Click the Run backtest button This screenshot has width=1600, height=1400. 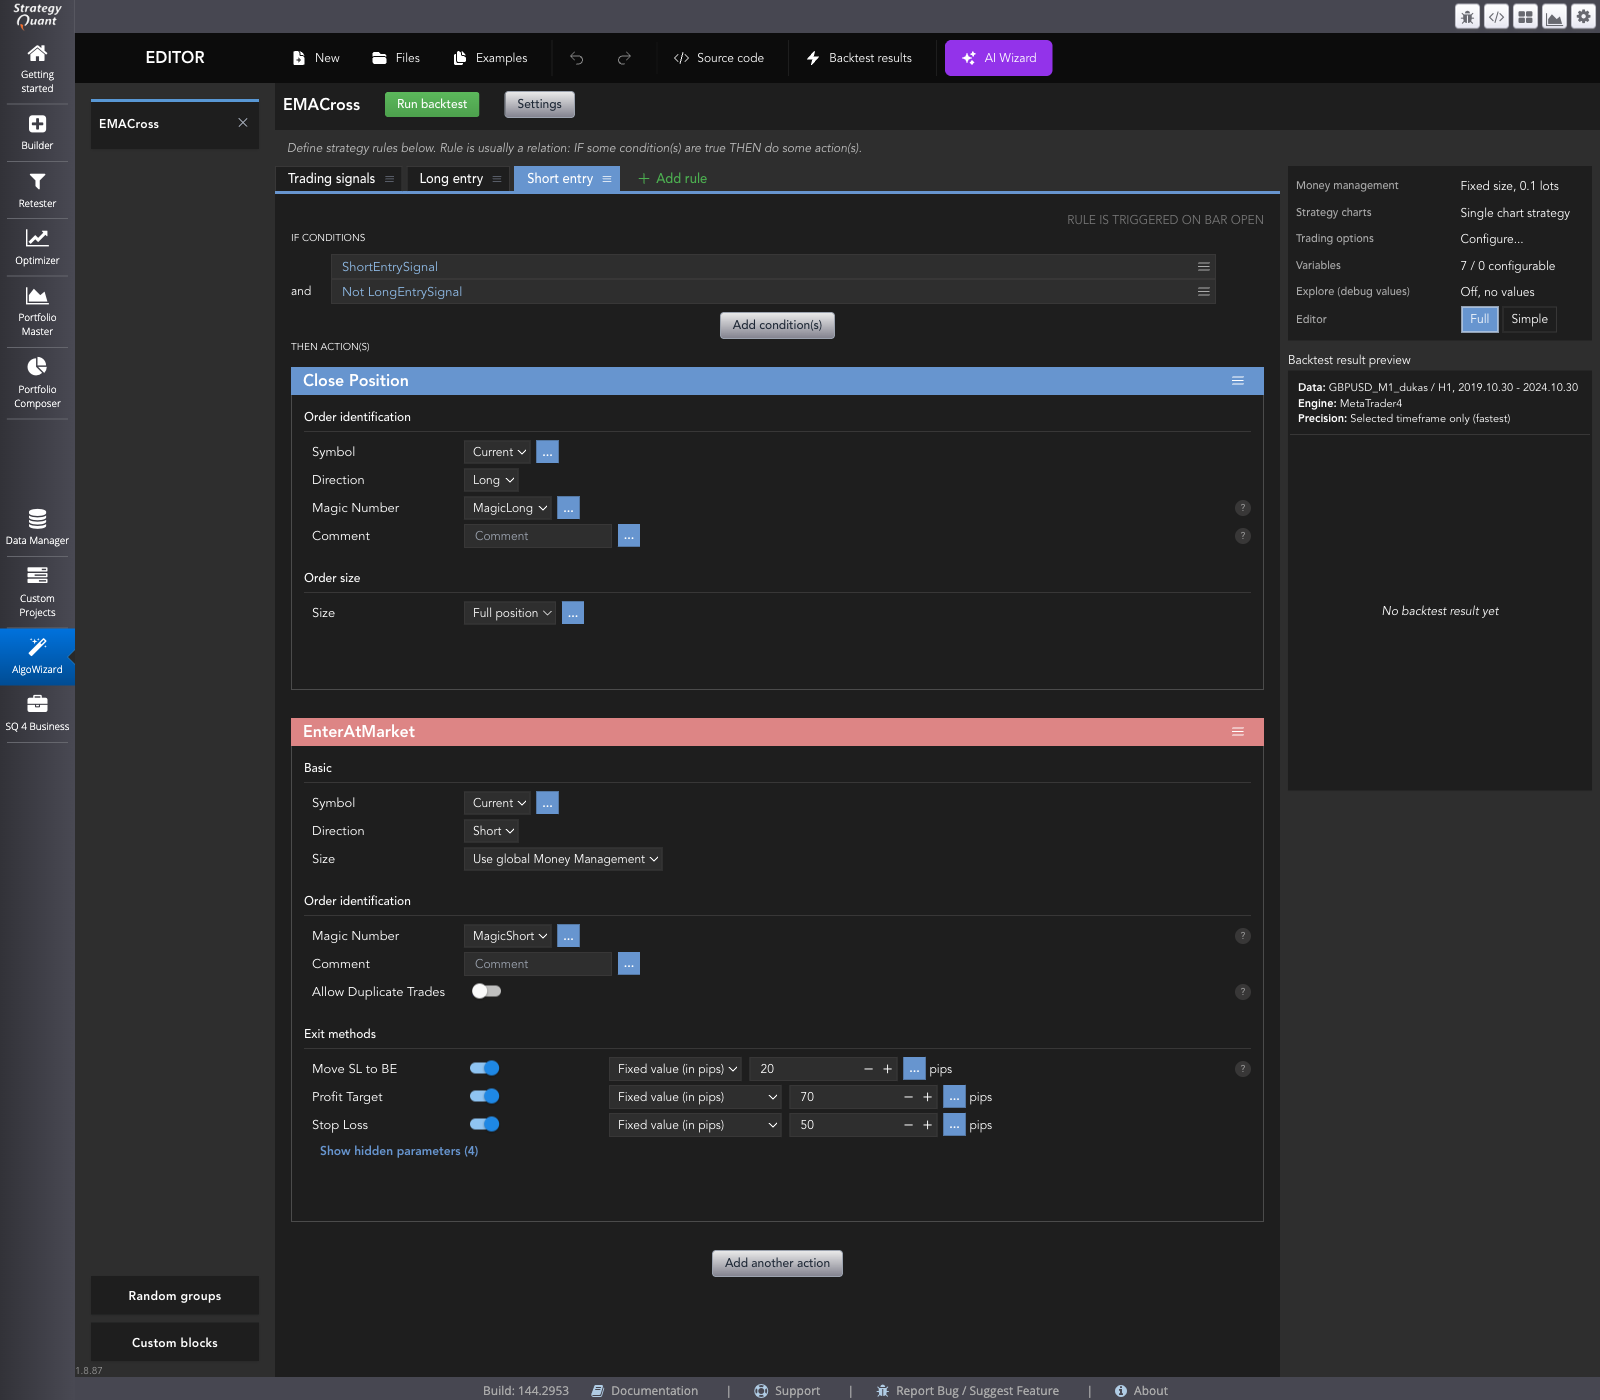(432, 104)
